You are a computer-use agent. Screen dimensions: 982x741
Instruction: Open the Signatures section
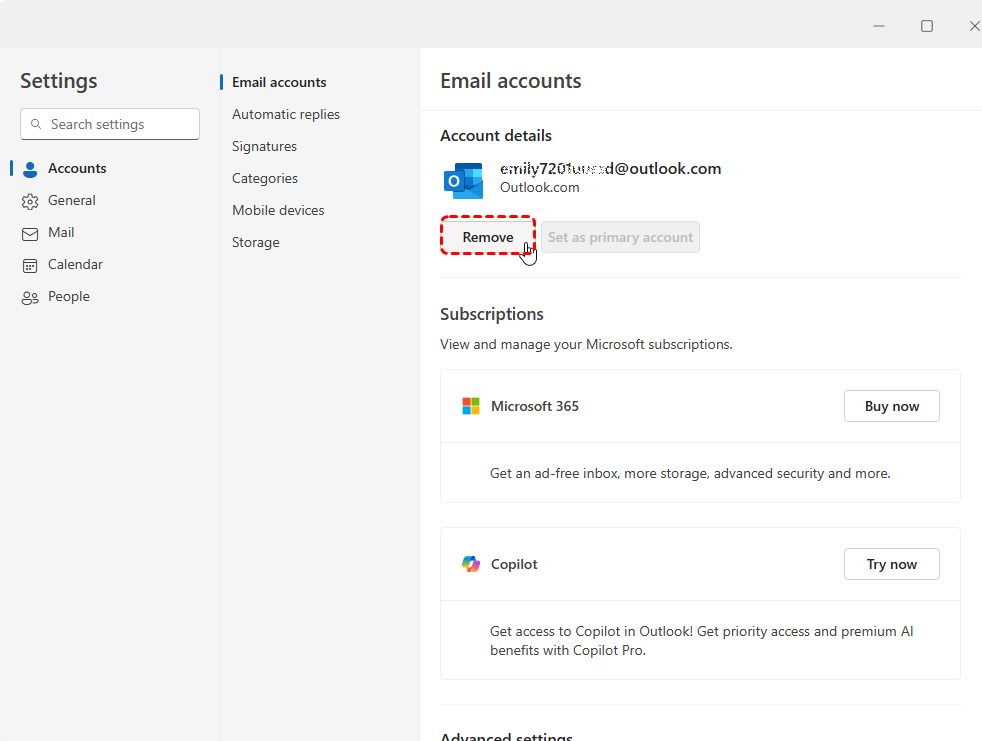pos(264,147)
